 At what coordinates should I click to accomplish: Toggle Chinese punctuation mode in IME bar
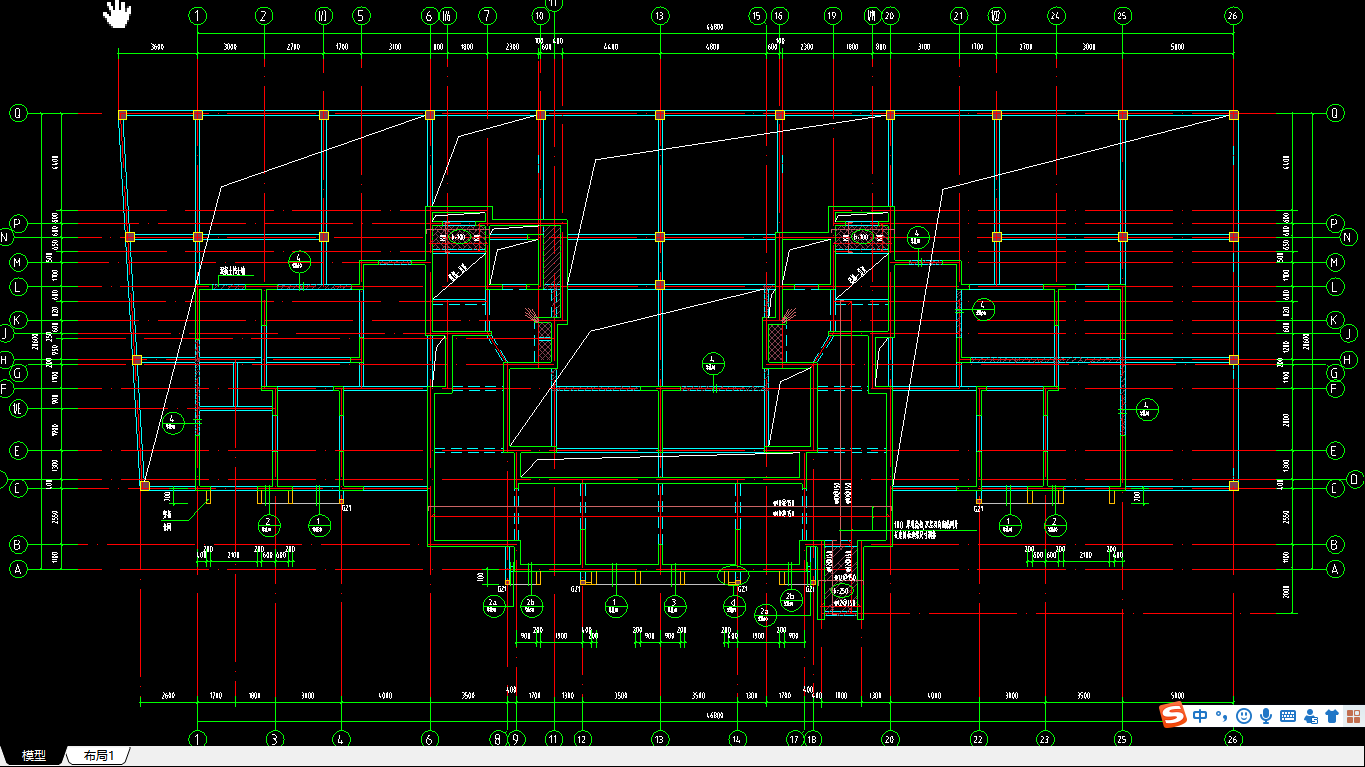1221,716
